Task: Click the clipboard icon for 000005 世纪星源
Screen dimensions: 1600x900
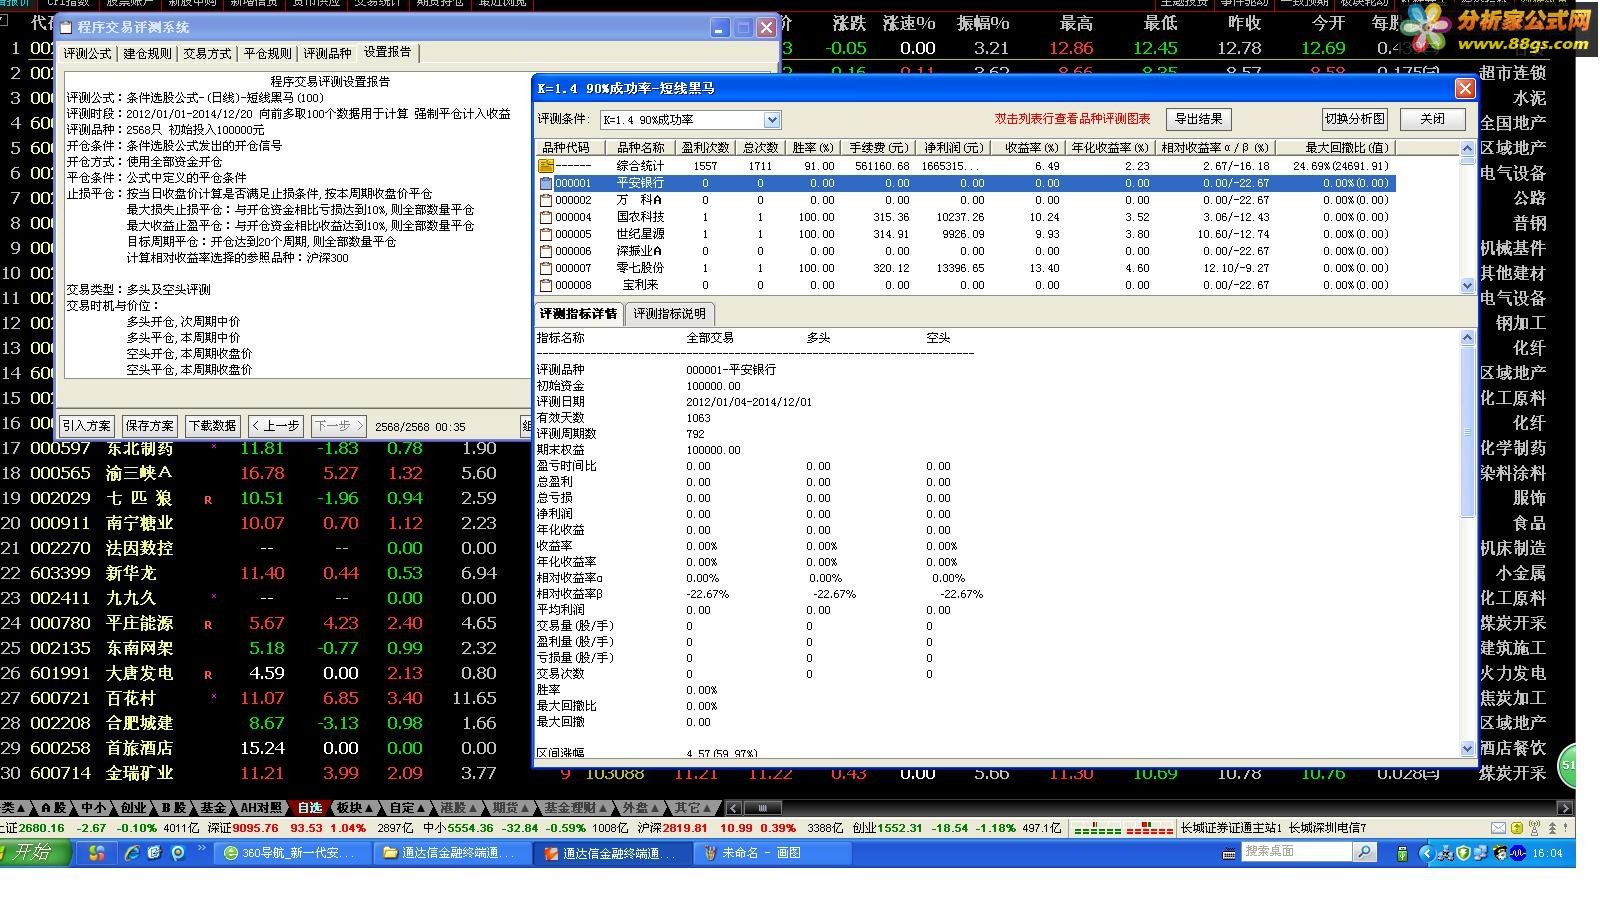Action: [x=546, y=234]
